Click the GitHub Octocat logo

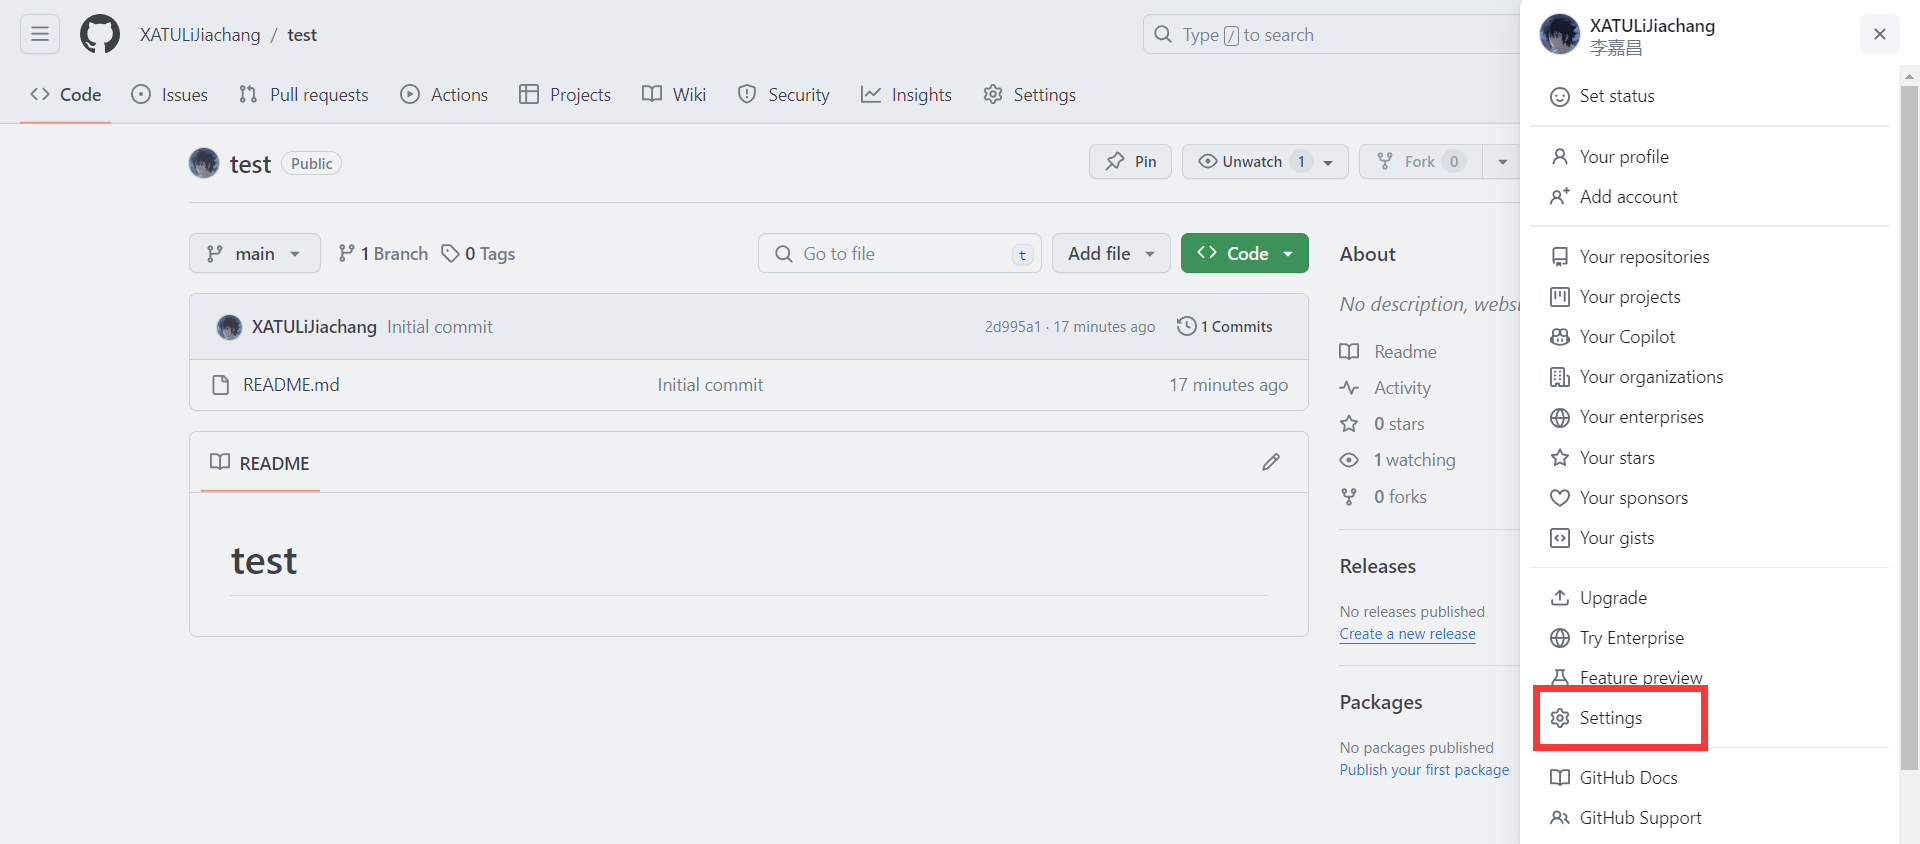coord(100,34)
